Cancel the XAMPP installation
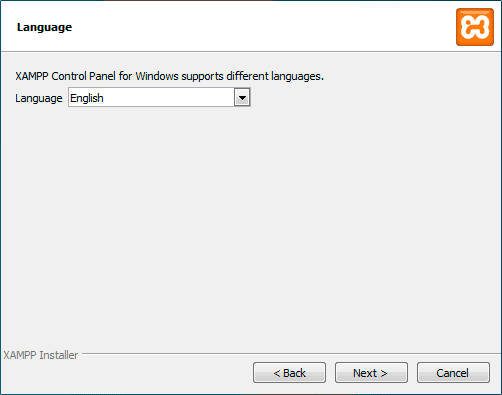This screenshot has height=395, width=502. click(x=453, y=373)
